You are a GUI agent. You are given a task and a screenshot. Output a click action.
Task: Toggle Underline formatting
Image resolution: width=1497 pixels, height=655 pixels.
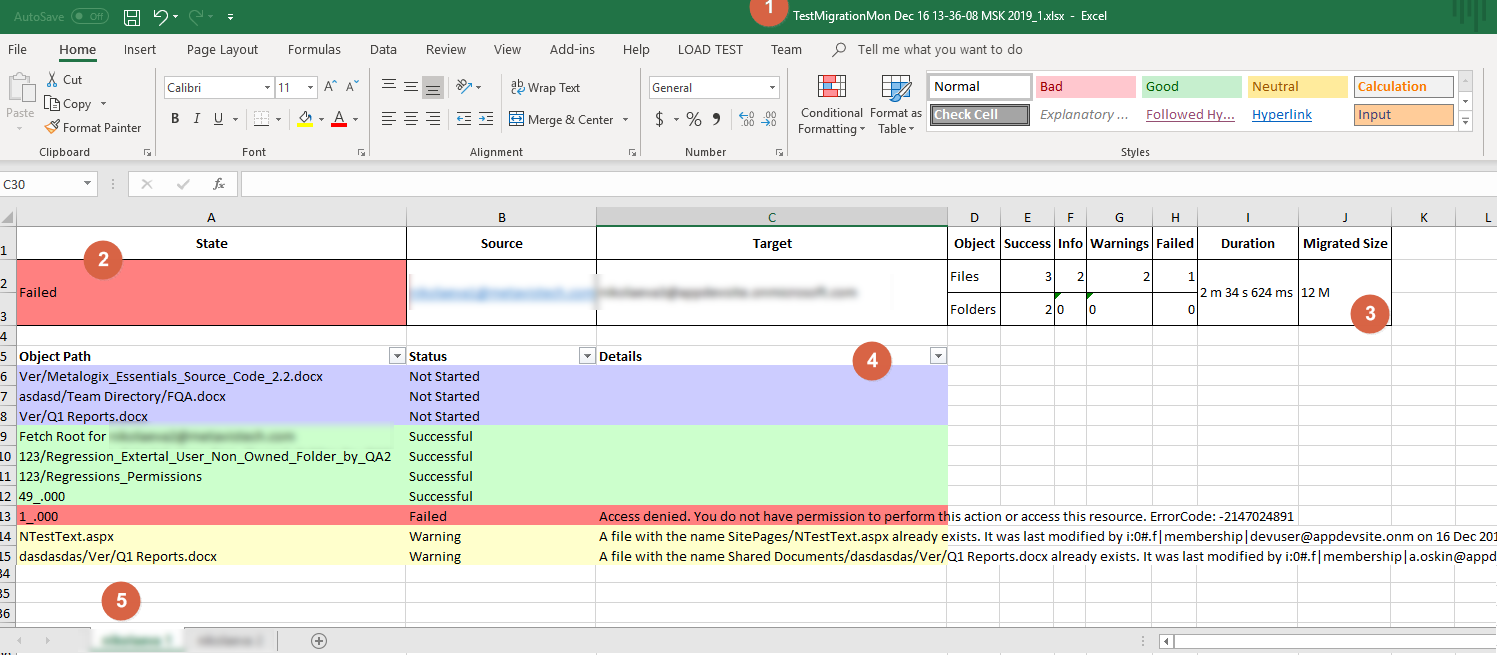point(219,119)
